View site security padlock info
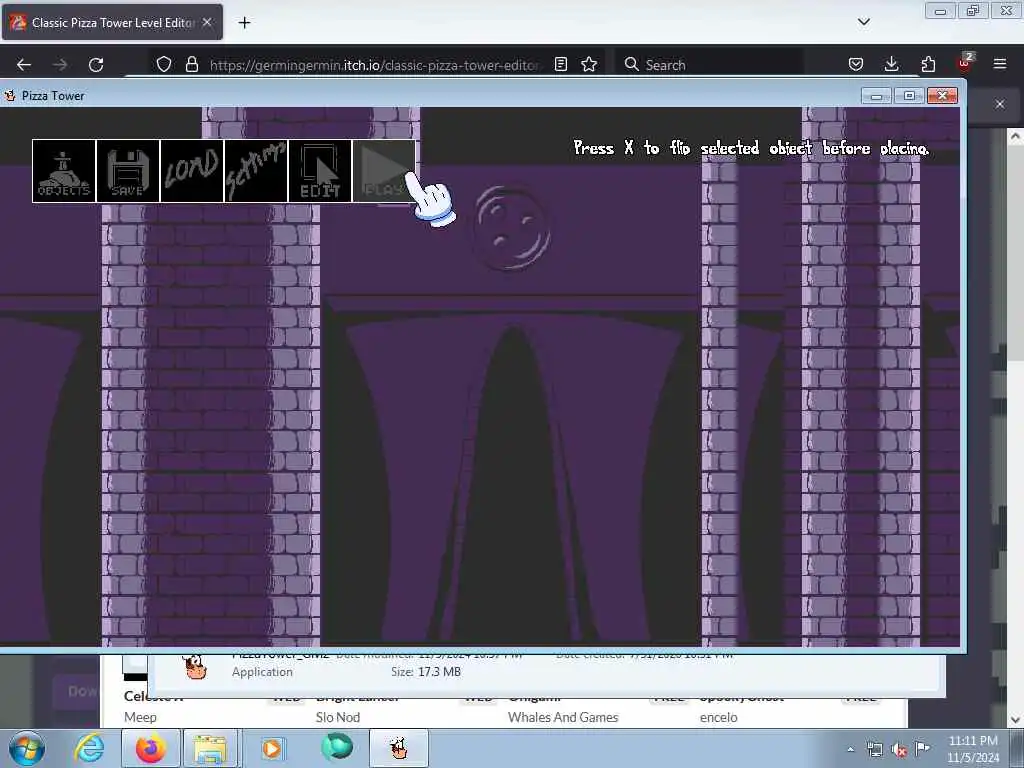The image size is (1024, 768). click(x=191, y=64)
